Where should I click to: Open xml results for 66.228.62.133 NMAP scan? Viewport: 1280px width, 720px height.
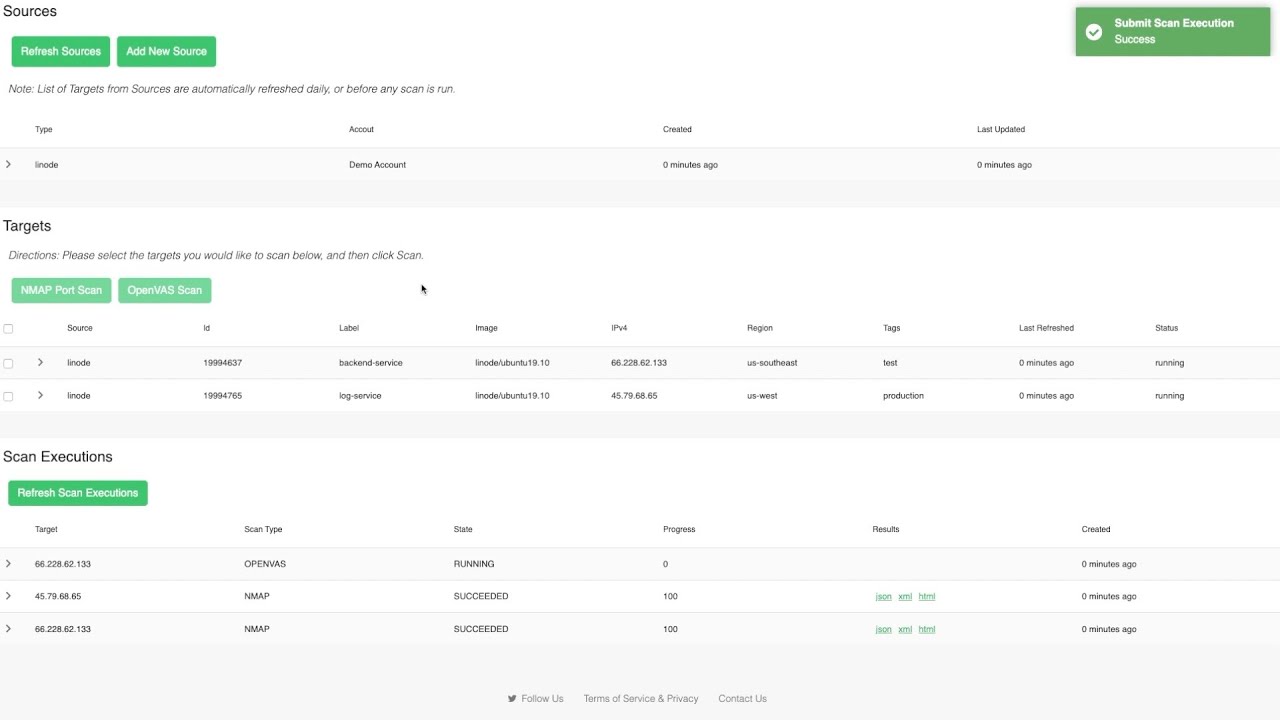(x=905, y=630)
